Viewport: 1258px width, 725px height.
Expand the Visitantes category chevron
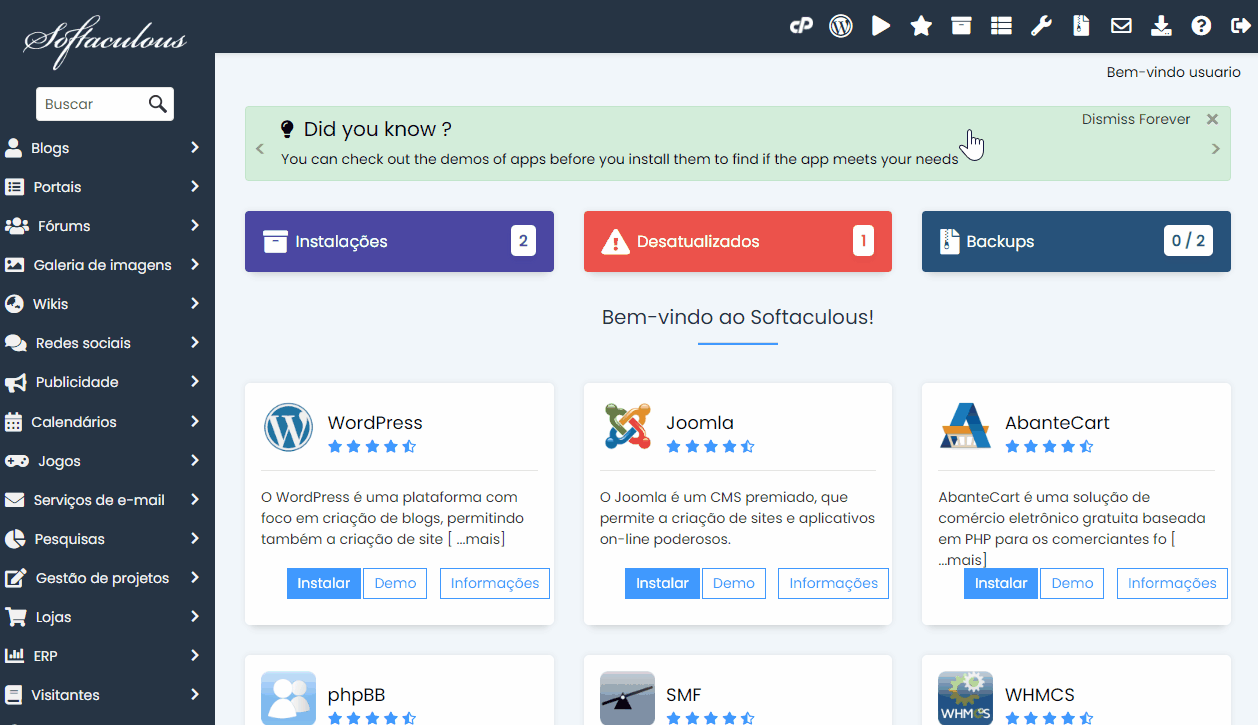coord(195,695)
